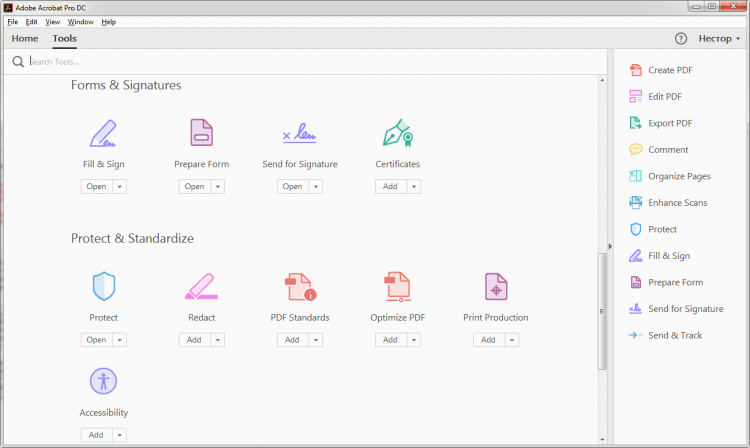The height and width of the screenshot is (448, 750).
Task: Switch to the Tools tab
Action: pos(65,39)
